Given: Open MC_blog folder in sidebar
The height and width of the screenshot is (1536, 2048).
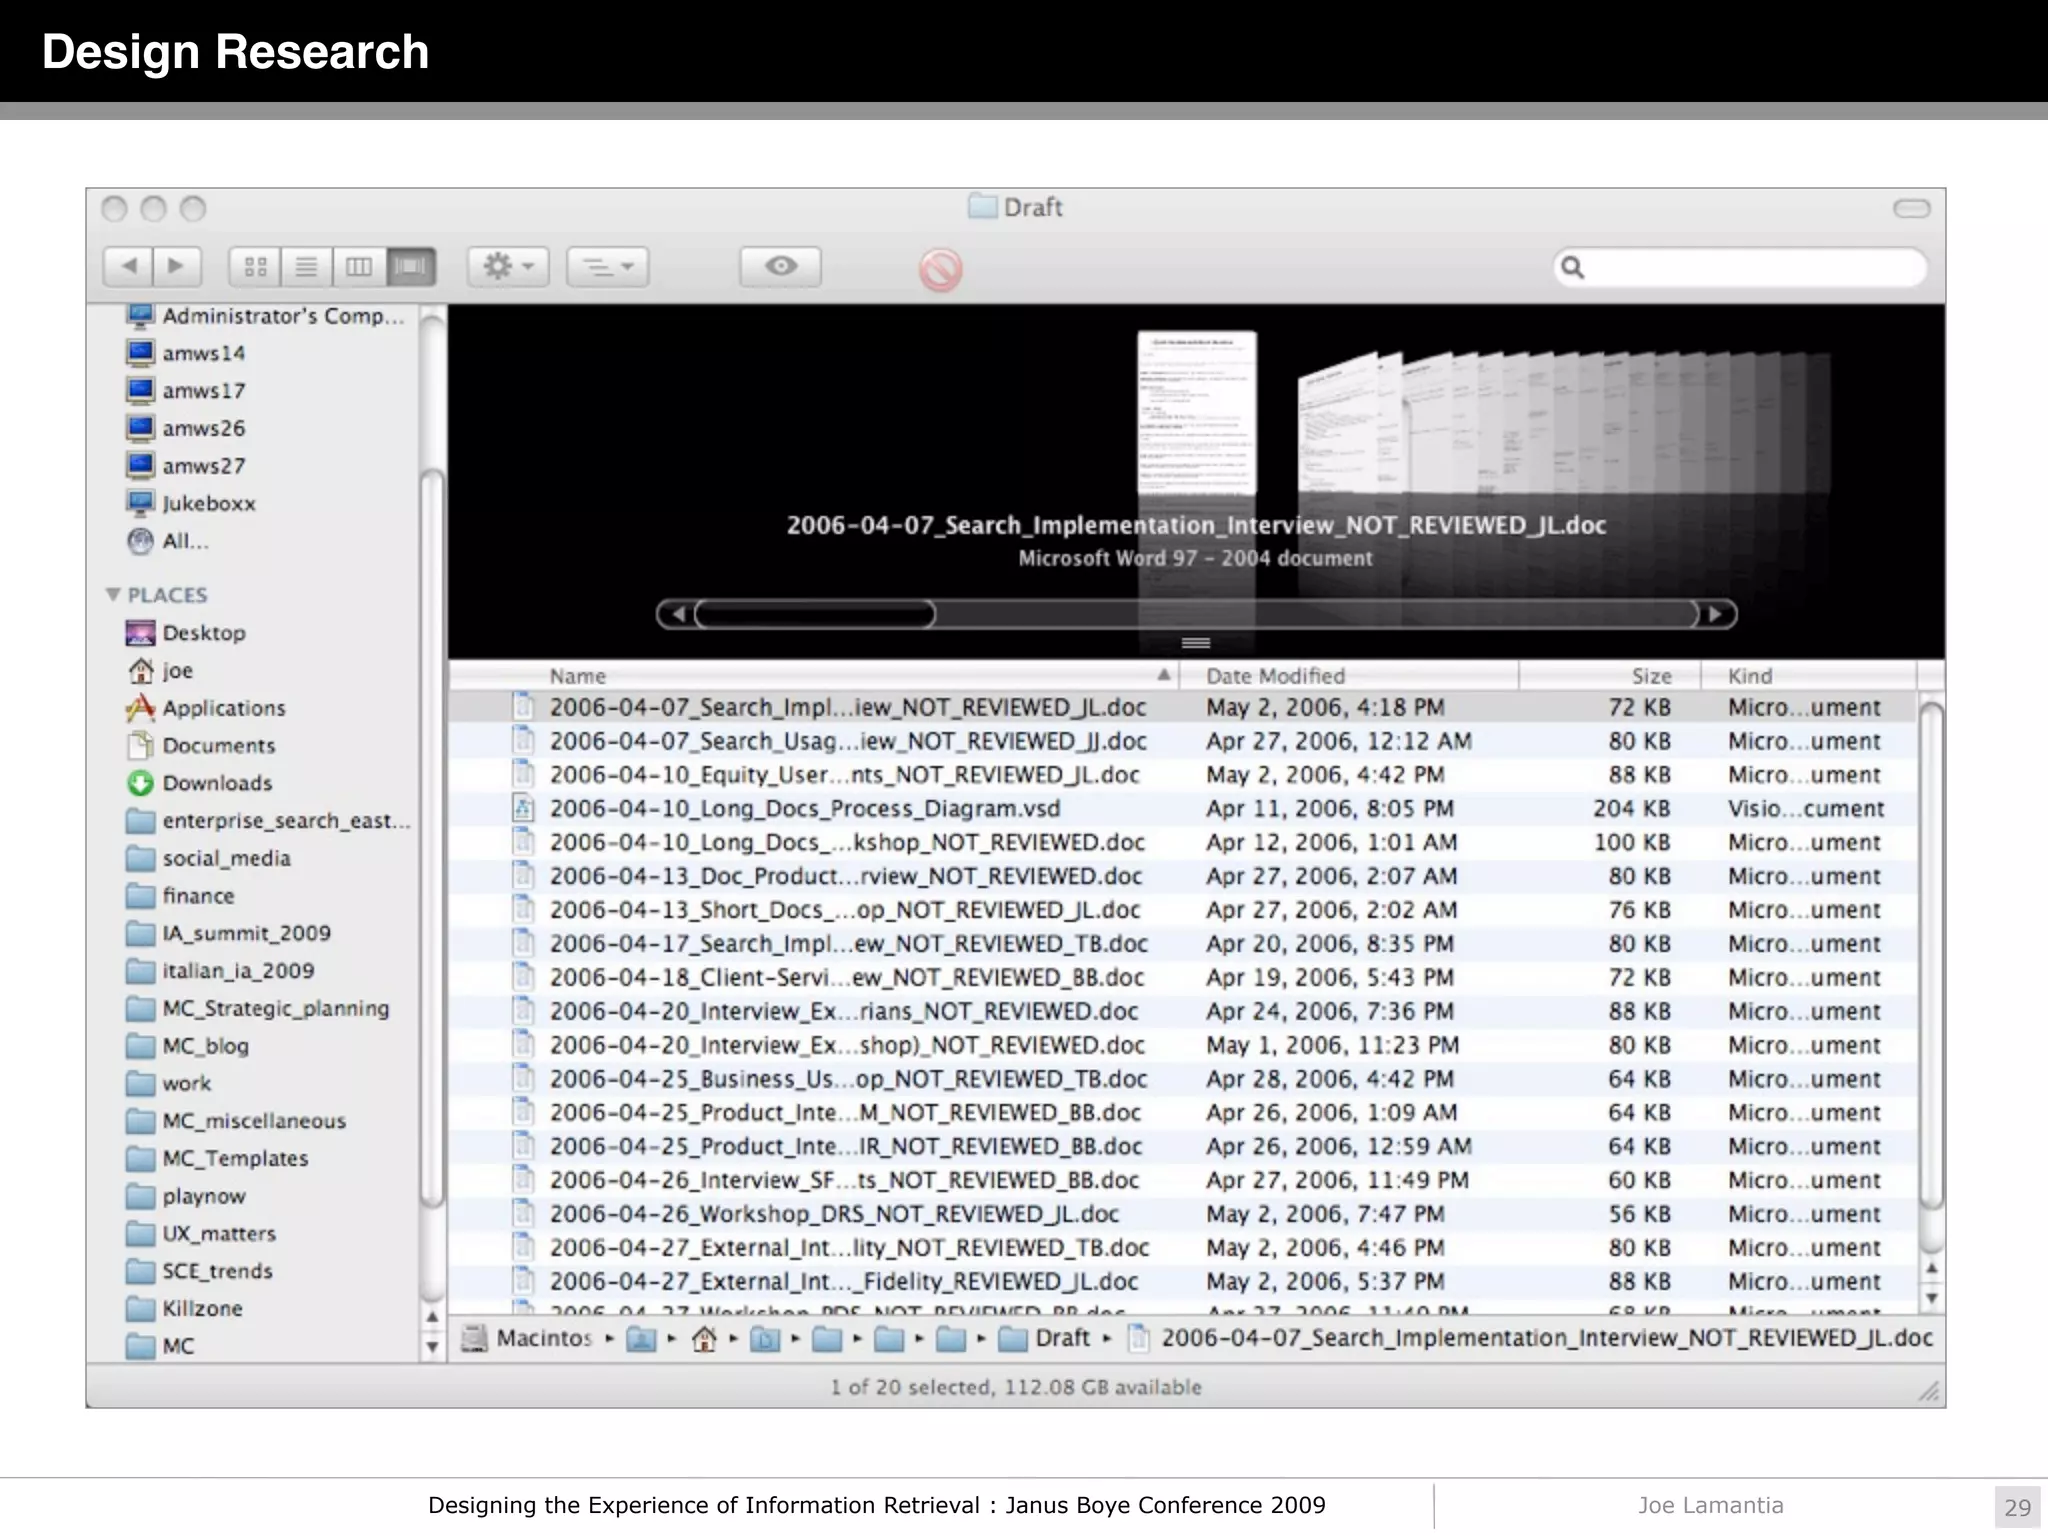Looking at the screenshot, I should click(x=188, y=1046).
